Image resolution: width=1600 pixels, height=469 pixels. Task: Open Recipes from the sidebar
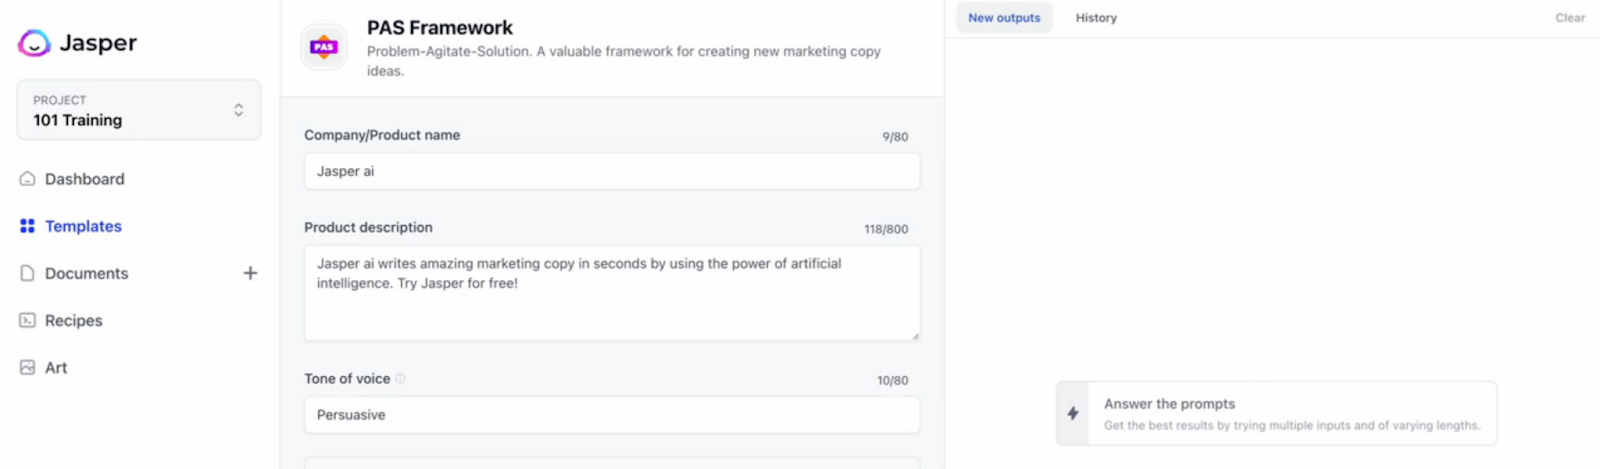click(x=74, y=320)
